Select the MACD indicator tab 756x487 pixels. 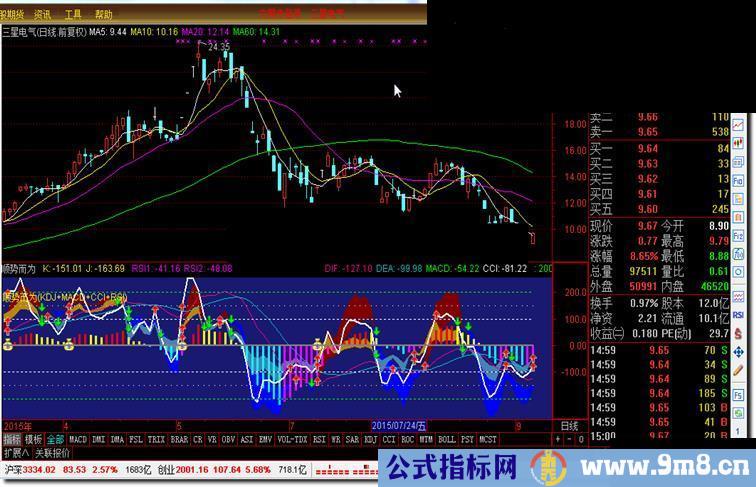[77, 439]
